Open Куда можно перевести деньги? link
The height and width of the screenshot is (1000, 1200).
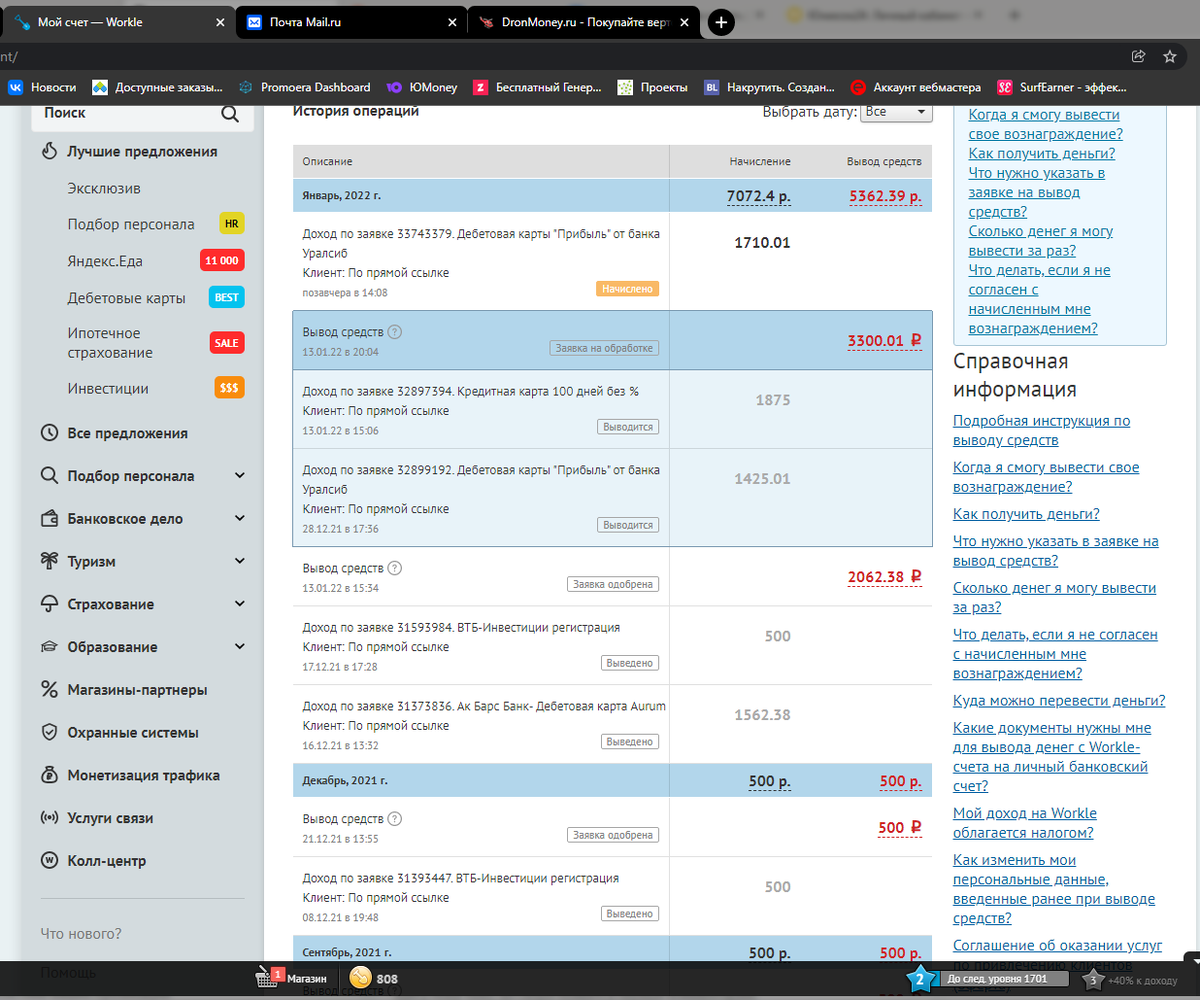click(1059, 701)
